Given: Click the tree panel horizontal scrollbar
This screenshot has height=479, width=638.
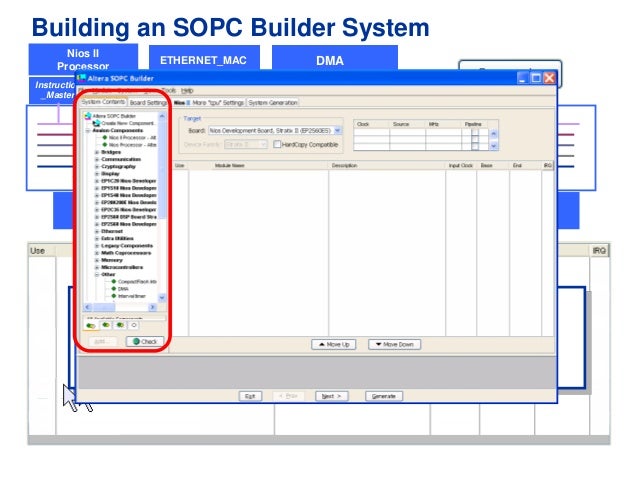Looking at the screenshot, I should 120,307.
